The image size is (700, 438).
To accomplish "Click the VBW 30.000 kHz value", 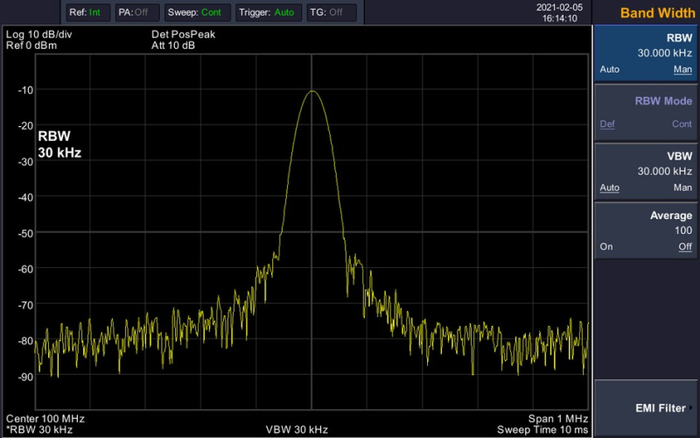I will point(665,171).
